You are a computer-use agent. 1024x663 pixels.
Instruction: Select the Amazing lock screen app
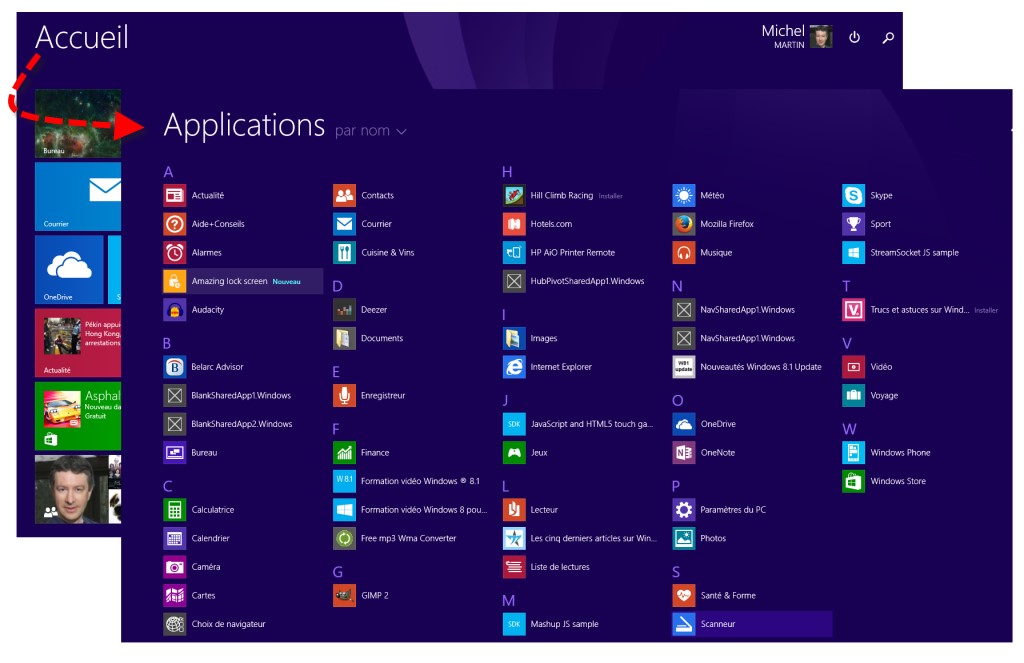243,281
